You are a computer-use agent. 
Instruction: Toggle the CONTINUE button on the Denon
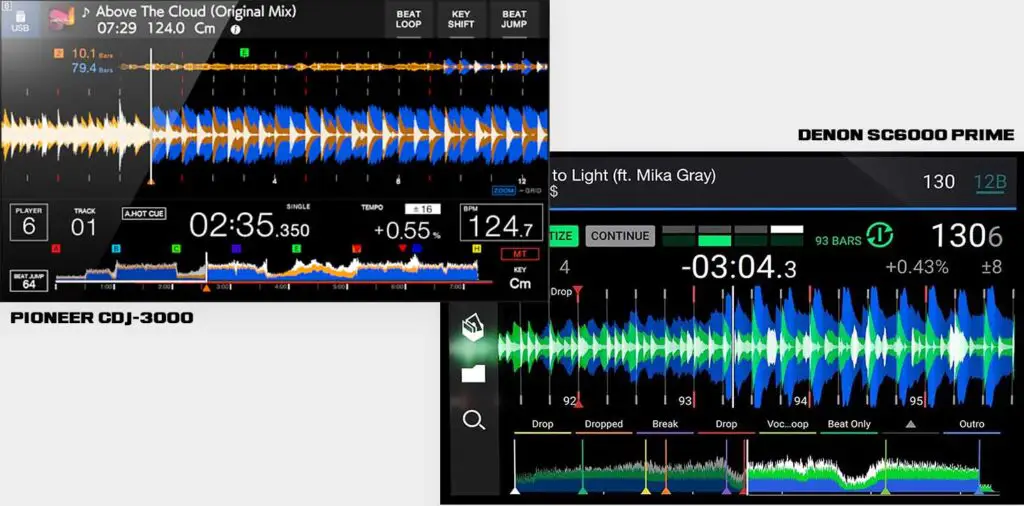click(x=620, y=236)
